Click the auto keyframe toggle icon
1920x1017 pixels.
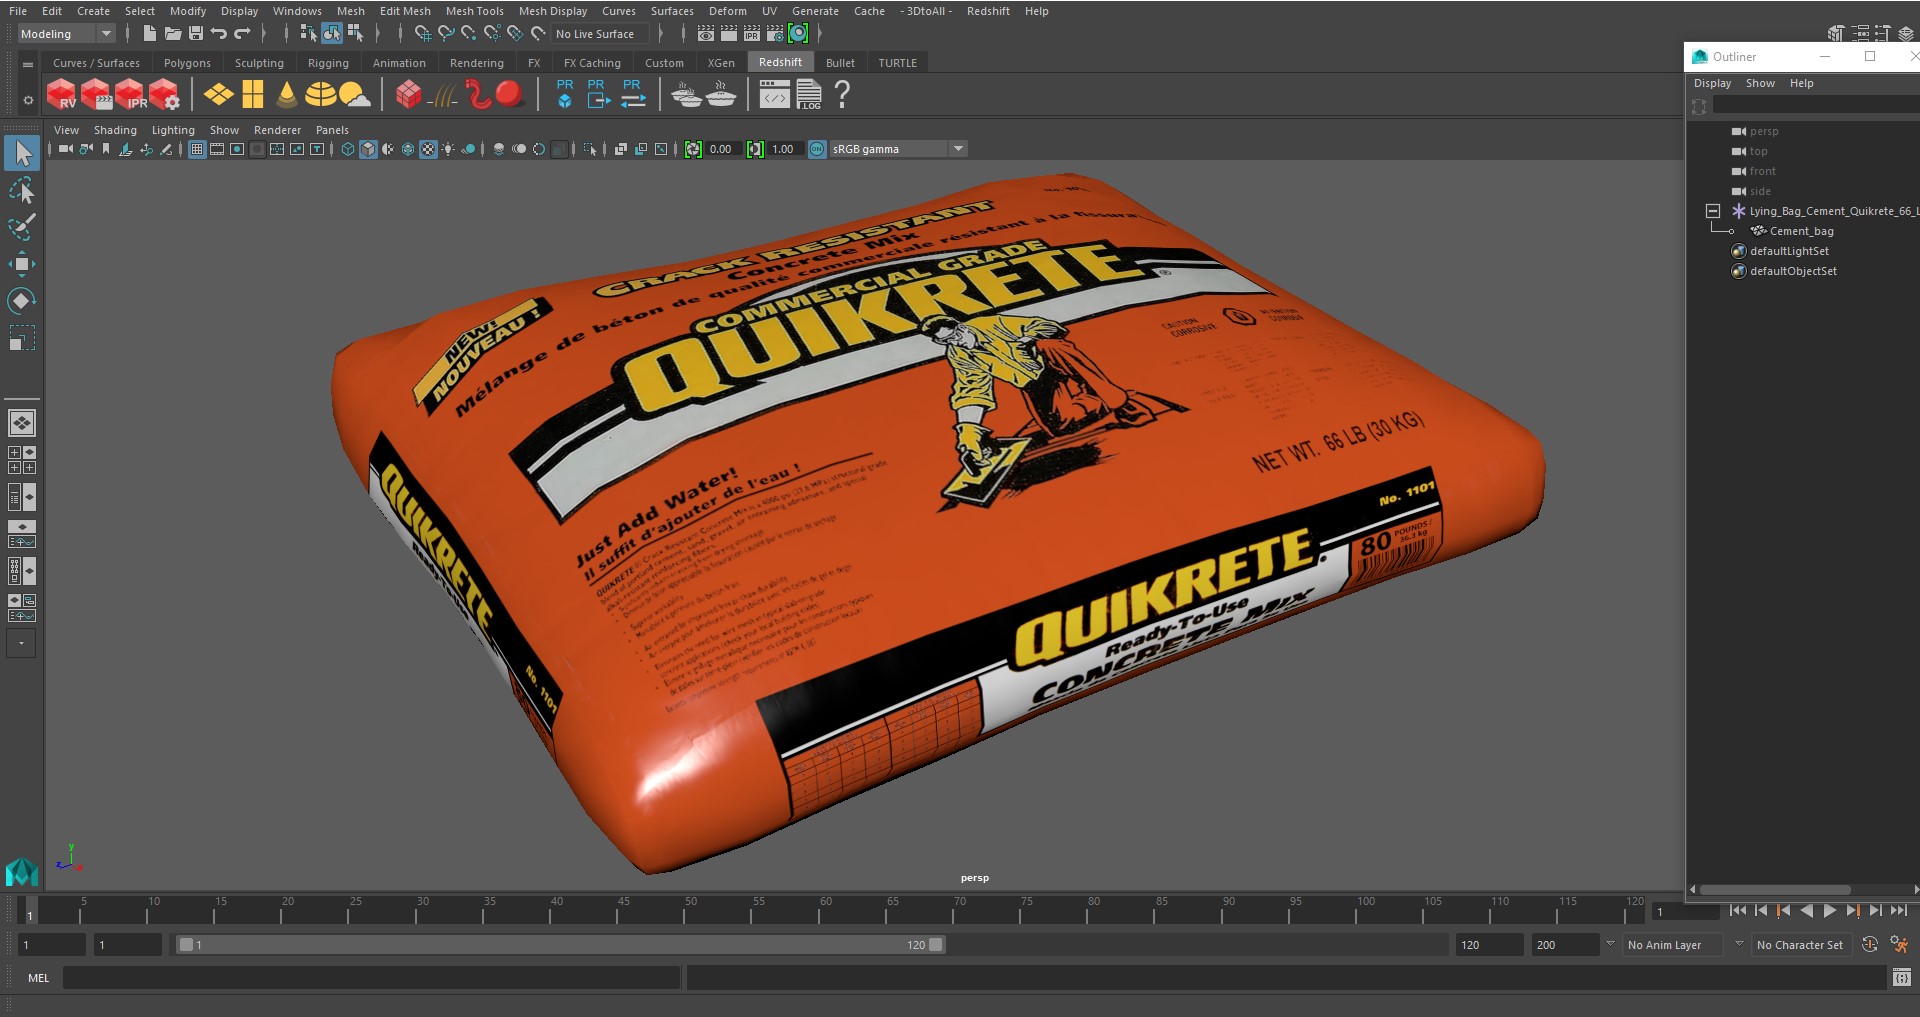coord(1870,945)
